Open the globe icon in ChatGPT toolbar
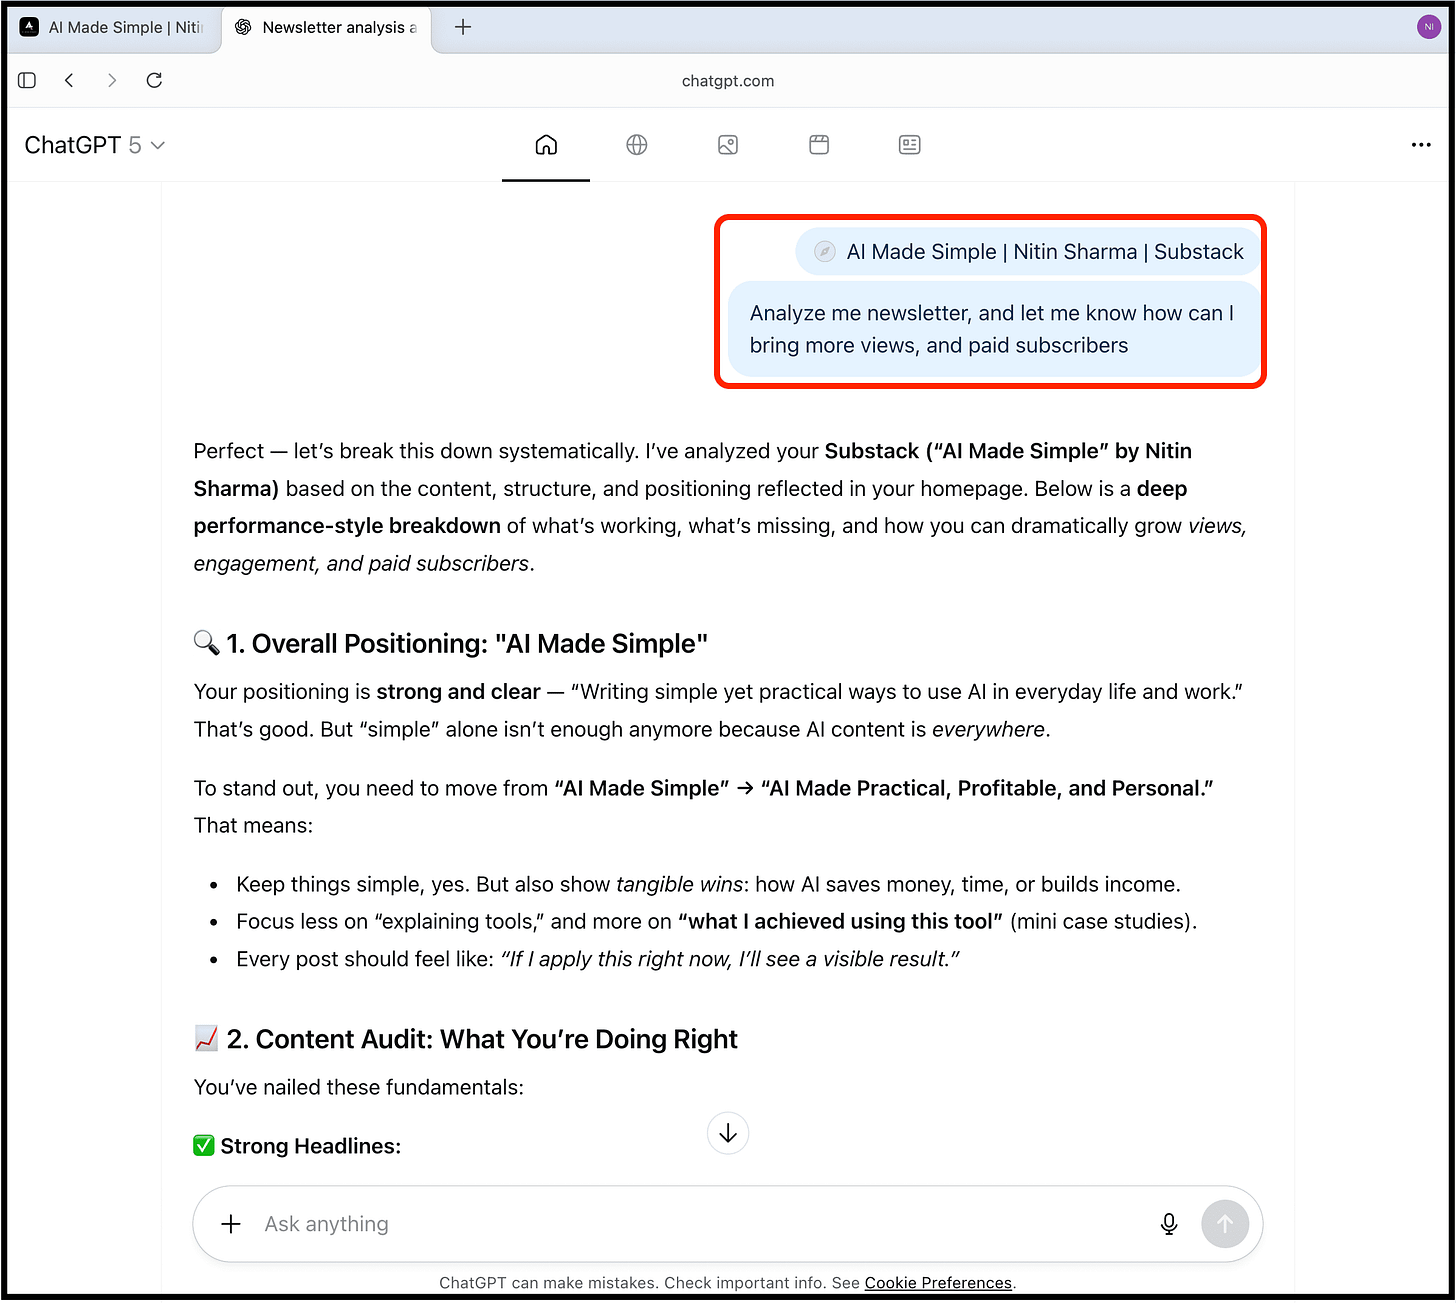Screen dimensions: 1456x1303 [637, 145]
